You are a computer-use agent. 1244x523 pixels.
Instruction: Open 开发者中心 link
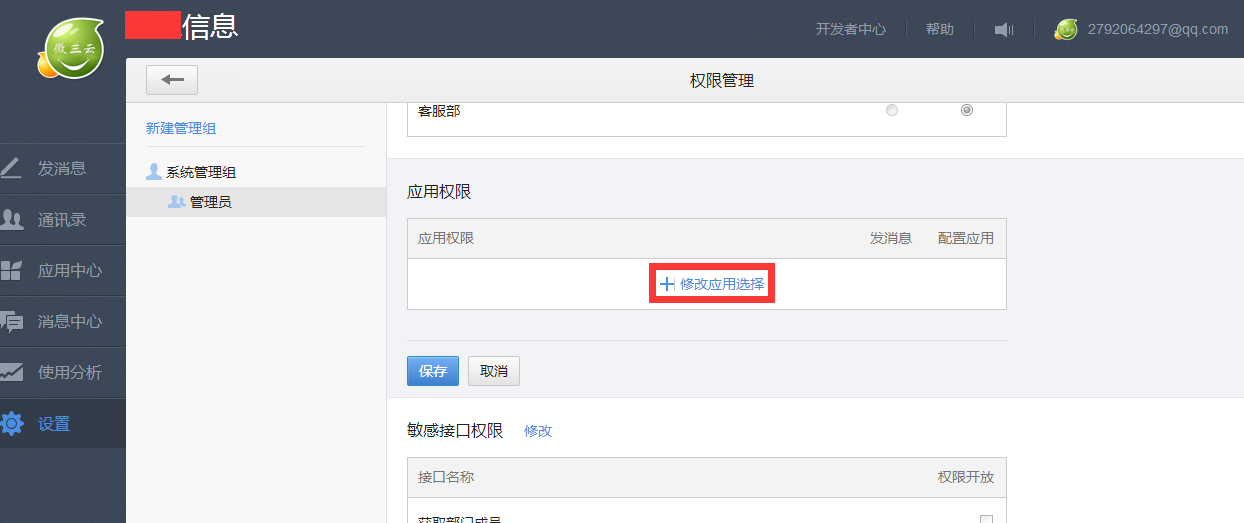pyautogui.click(x=851, y=29)
